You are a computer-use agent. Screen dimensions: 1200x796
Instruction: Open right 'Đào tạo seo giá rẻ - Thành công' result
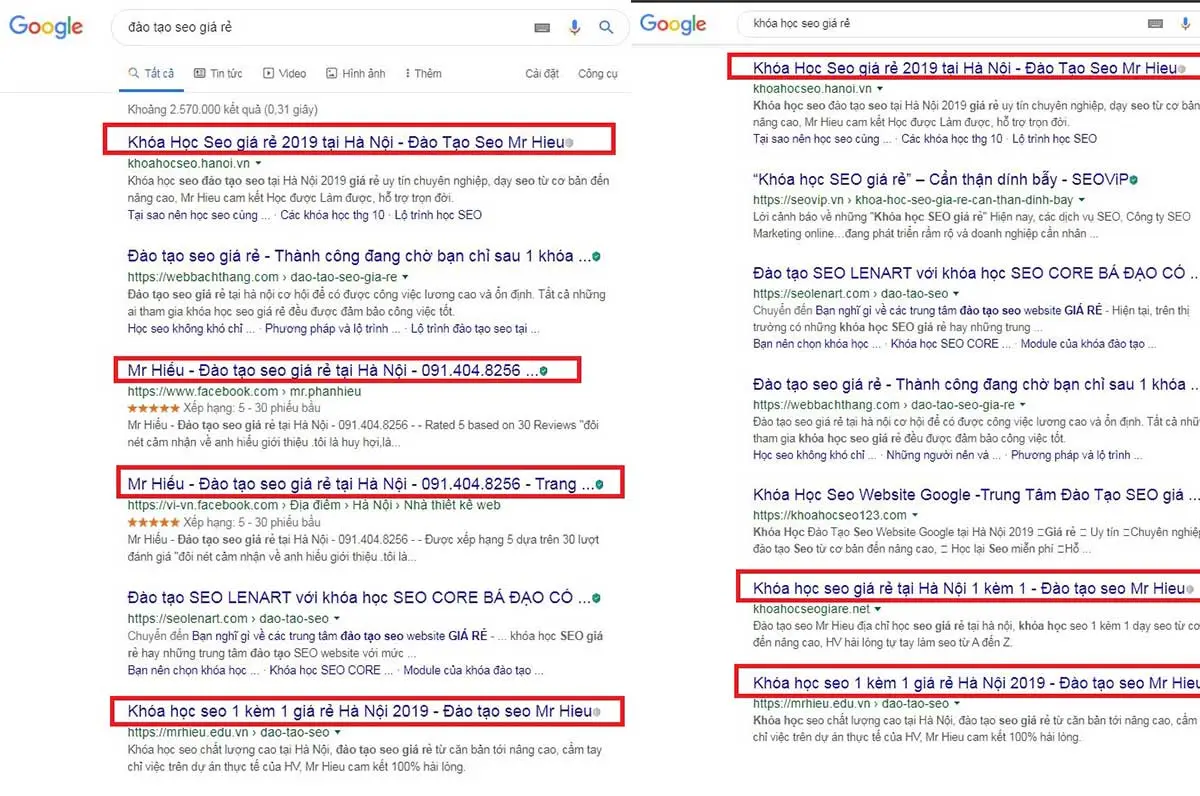tap(975, 384)
